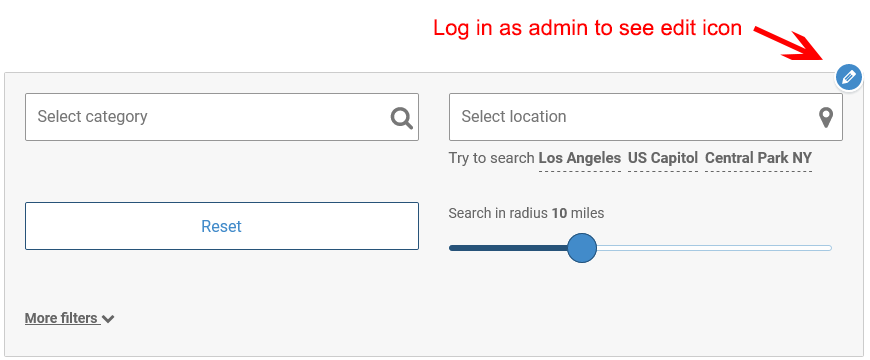Choose the Central Park NY suggestion

coord(758,158)
